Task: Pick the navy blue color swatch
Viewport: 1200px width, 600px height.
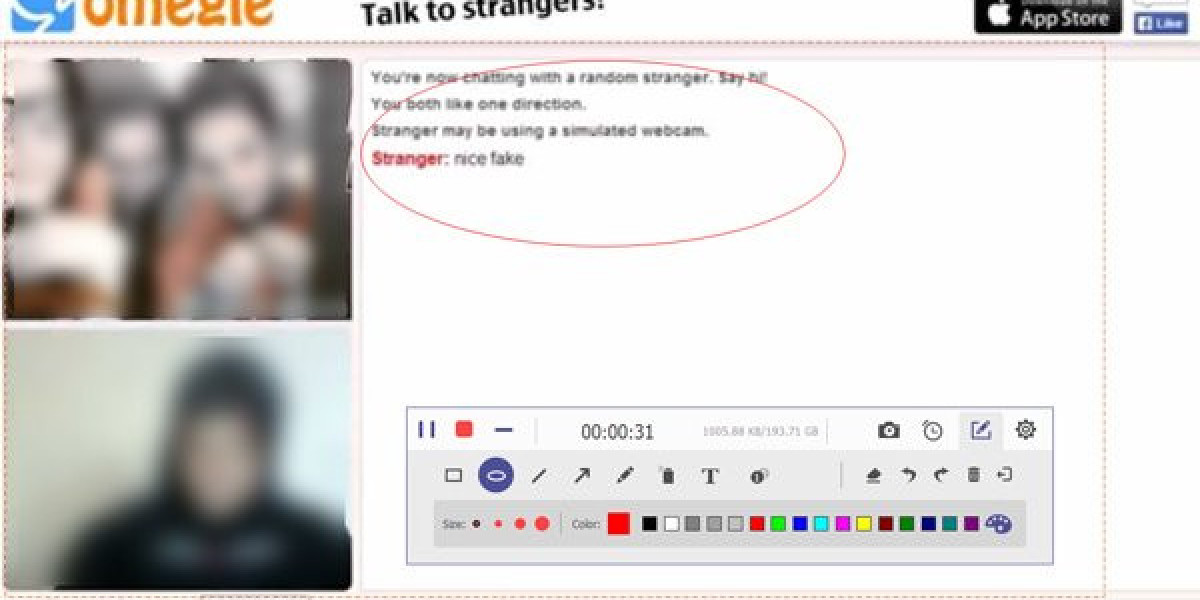Action: [928, 523]
